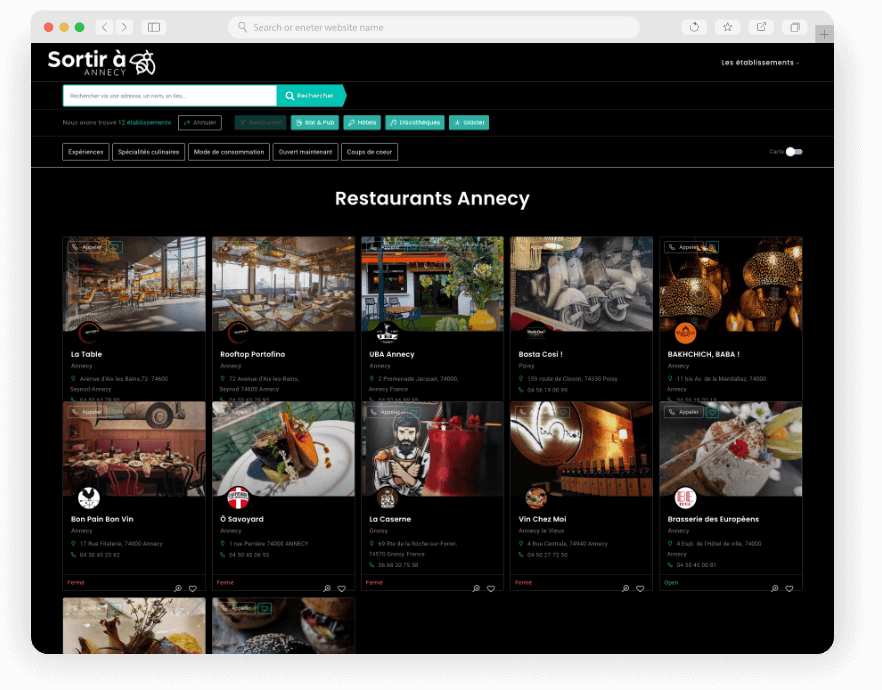
Task: Toggle the Hôtels category filter
Action: [362, 123]
